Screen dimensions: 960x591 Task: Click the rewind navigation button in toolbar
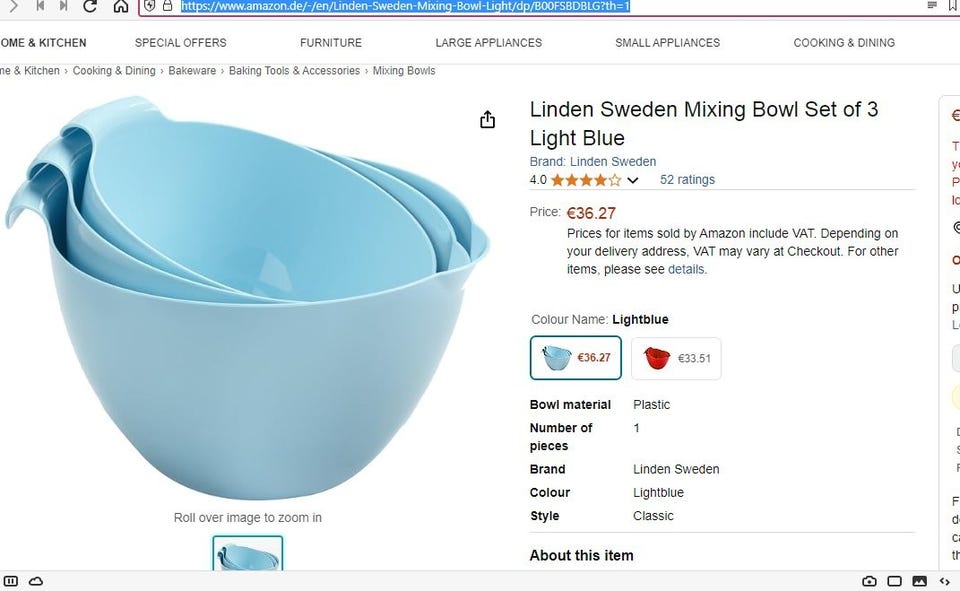pyautogui.click(x=40, y=6)
